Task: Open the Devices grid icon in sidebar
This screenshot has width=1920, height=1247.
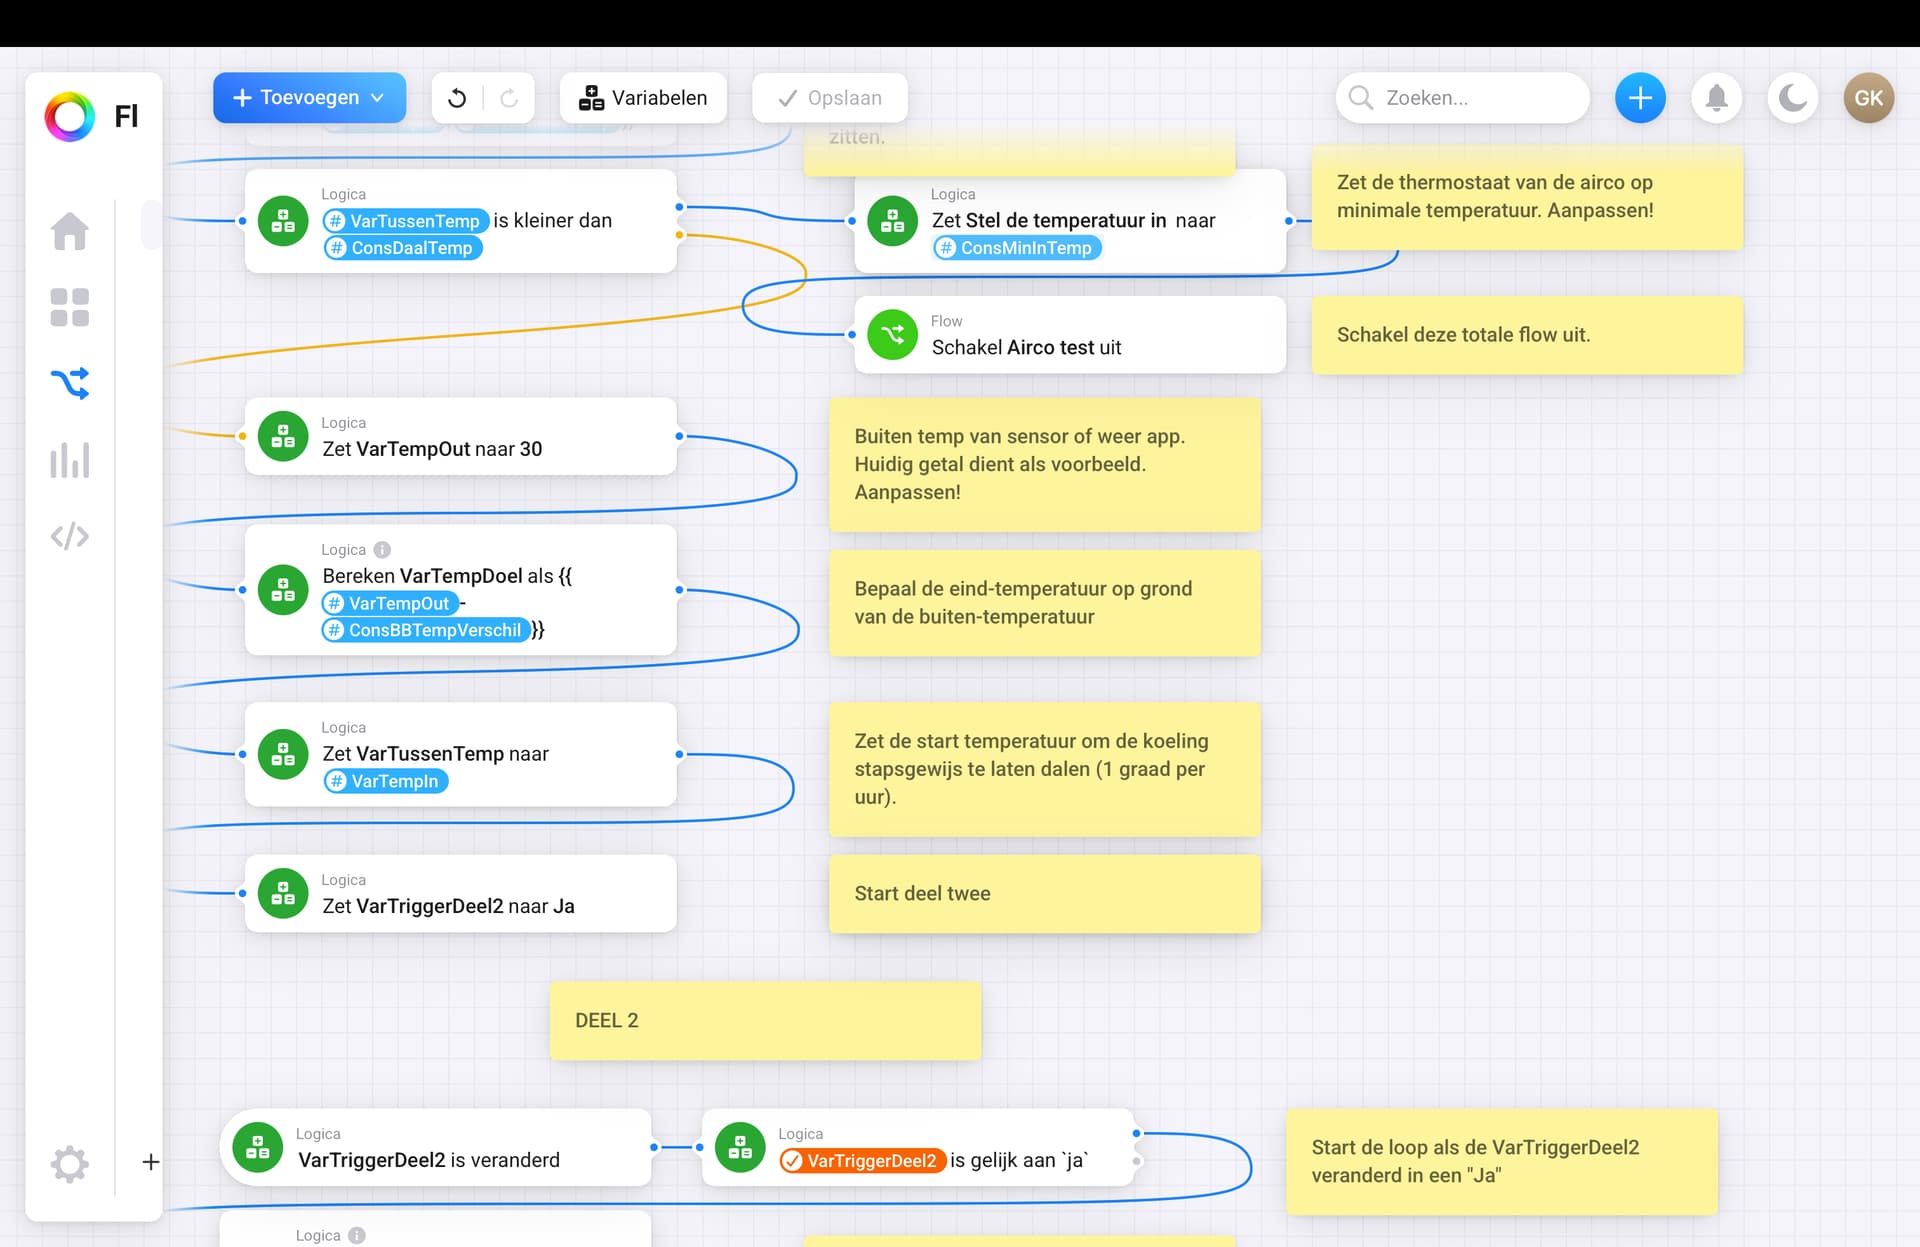Action: point(69,307)
